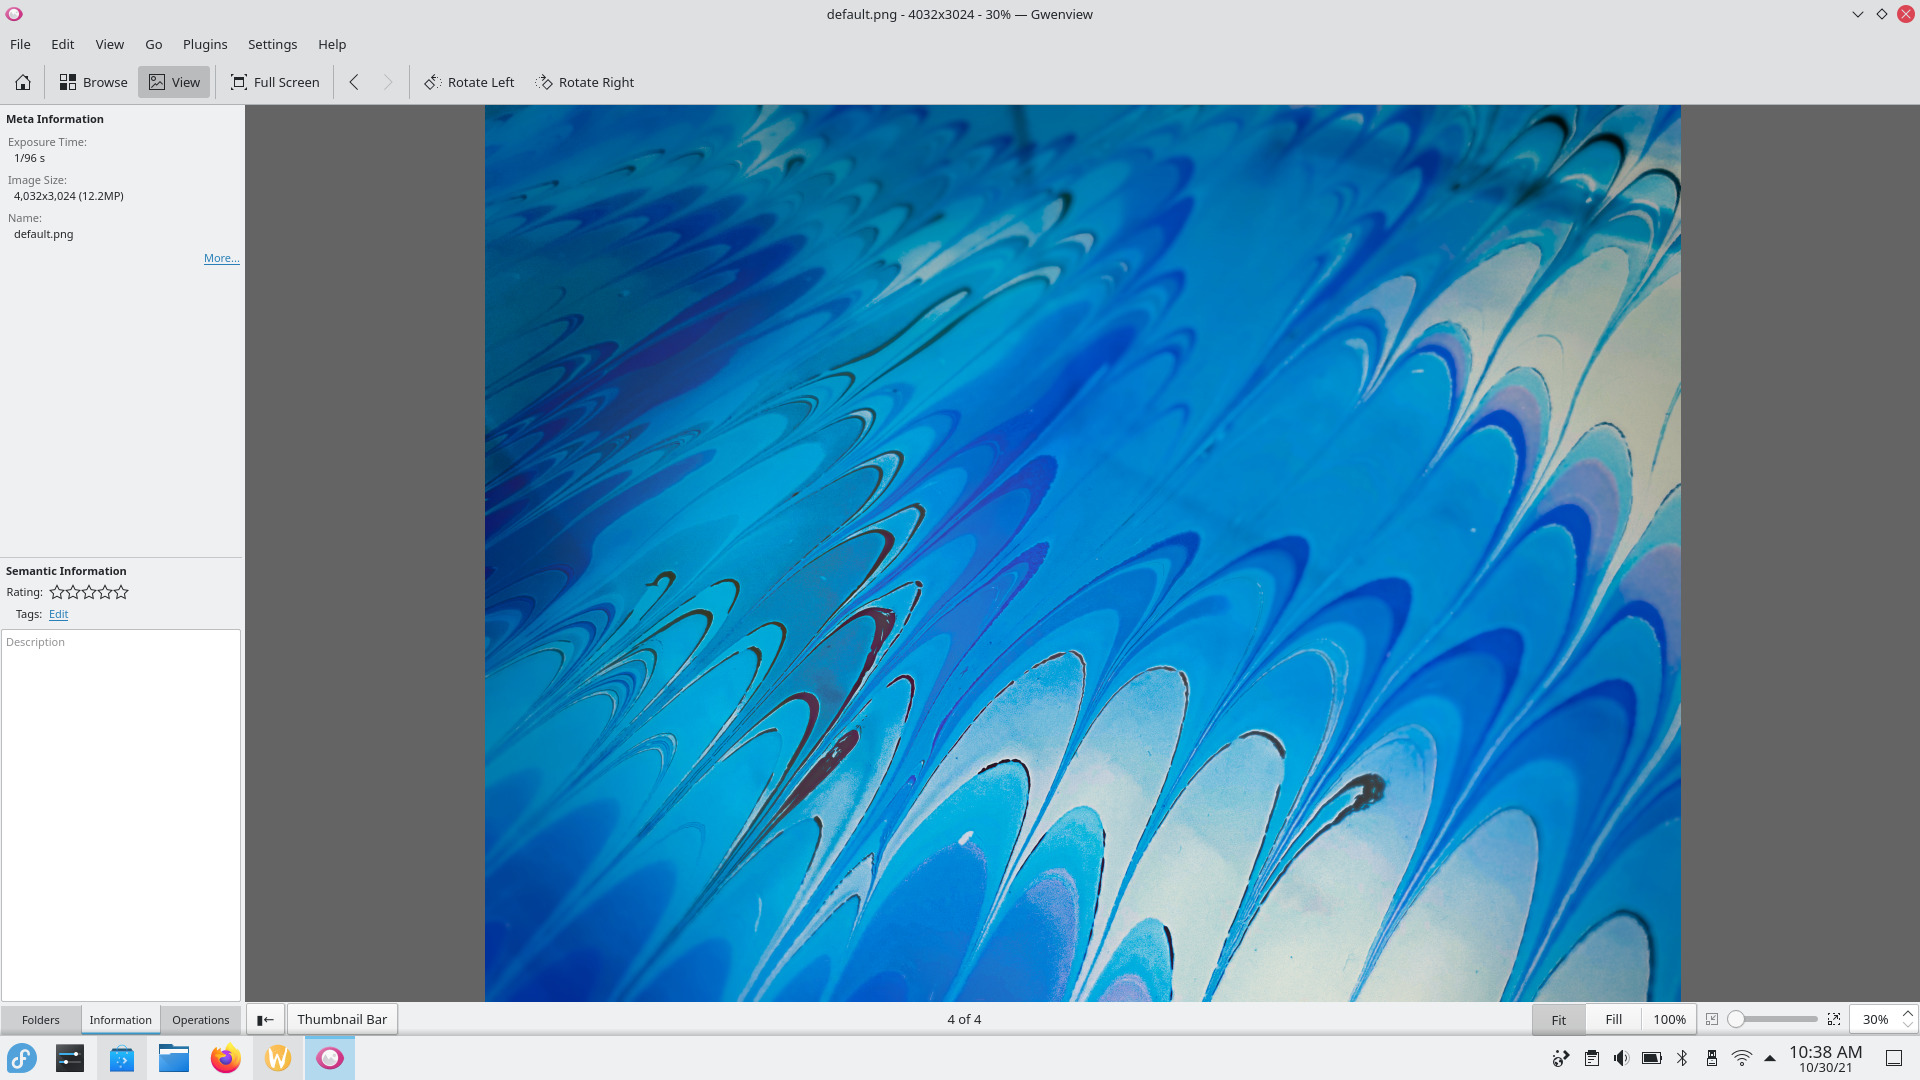Go to the start page home icon
The image size is (1920, 1080).
[22, 82]
